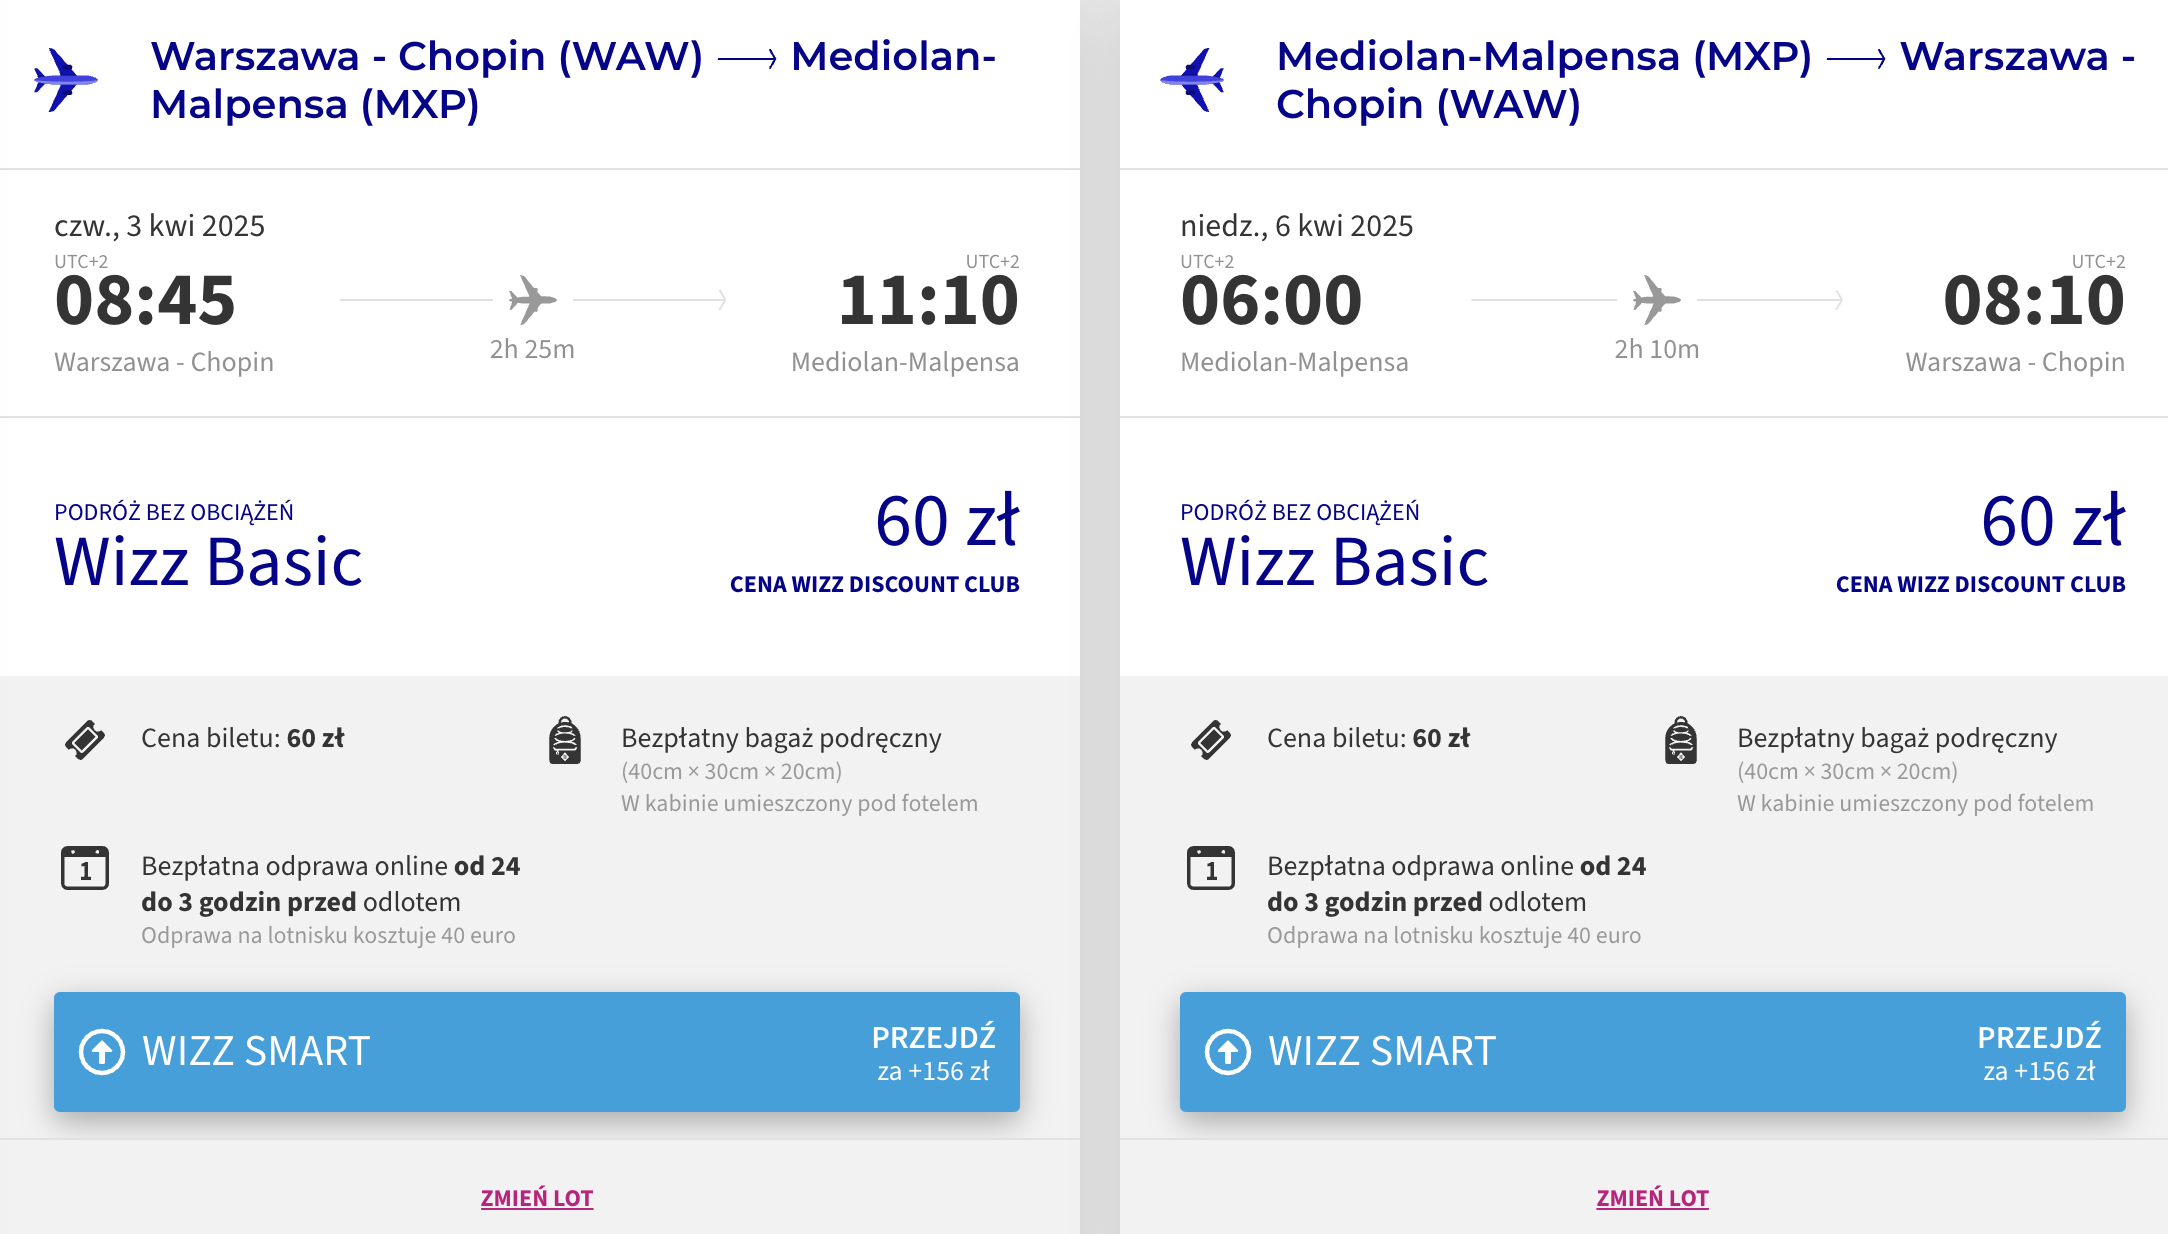Image resolution: width=2168 pixels, height=1234 pixels.
Task: Click the return Wizz Basic fare title
Action: pyautogui.click(x=1335, y=561)
